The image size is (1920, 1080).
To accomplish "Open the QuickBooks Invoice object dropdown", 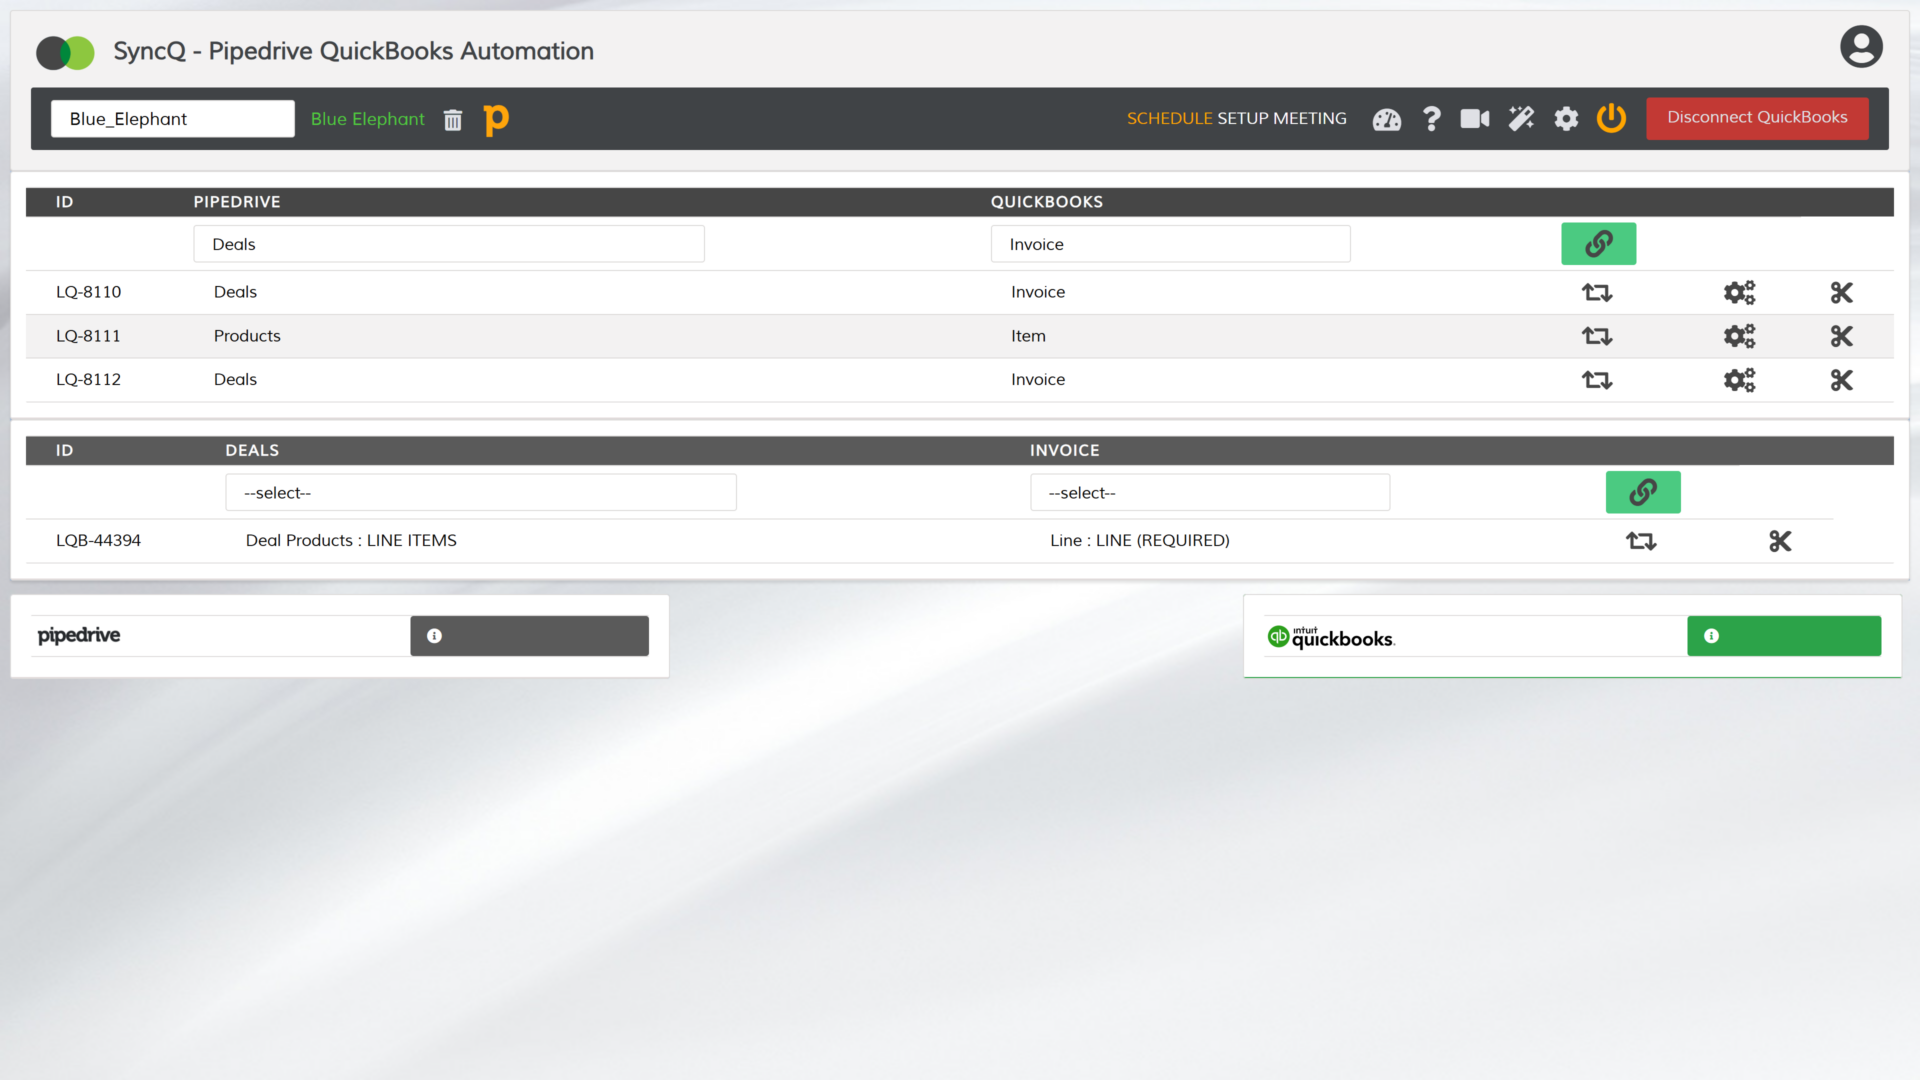I will (x=1170, y=244).
